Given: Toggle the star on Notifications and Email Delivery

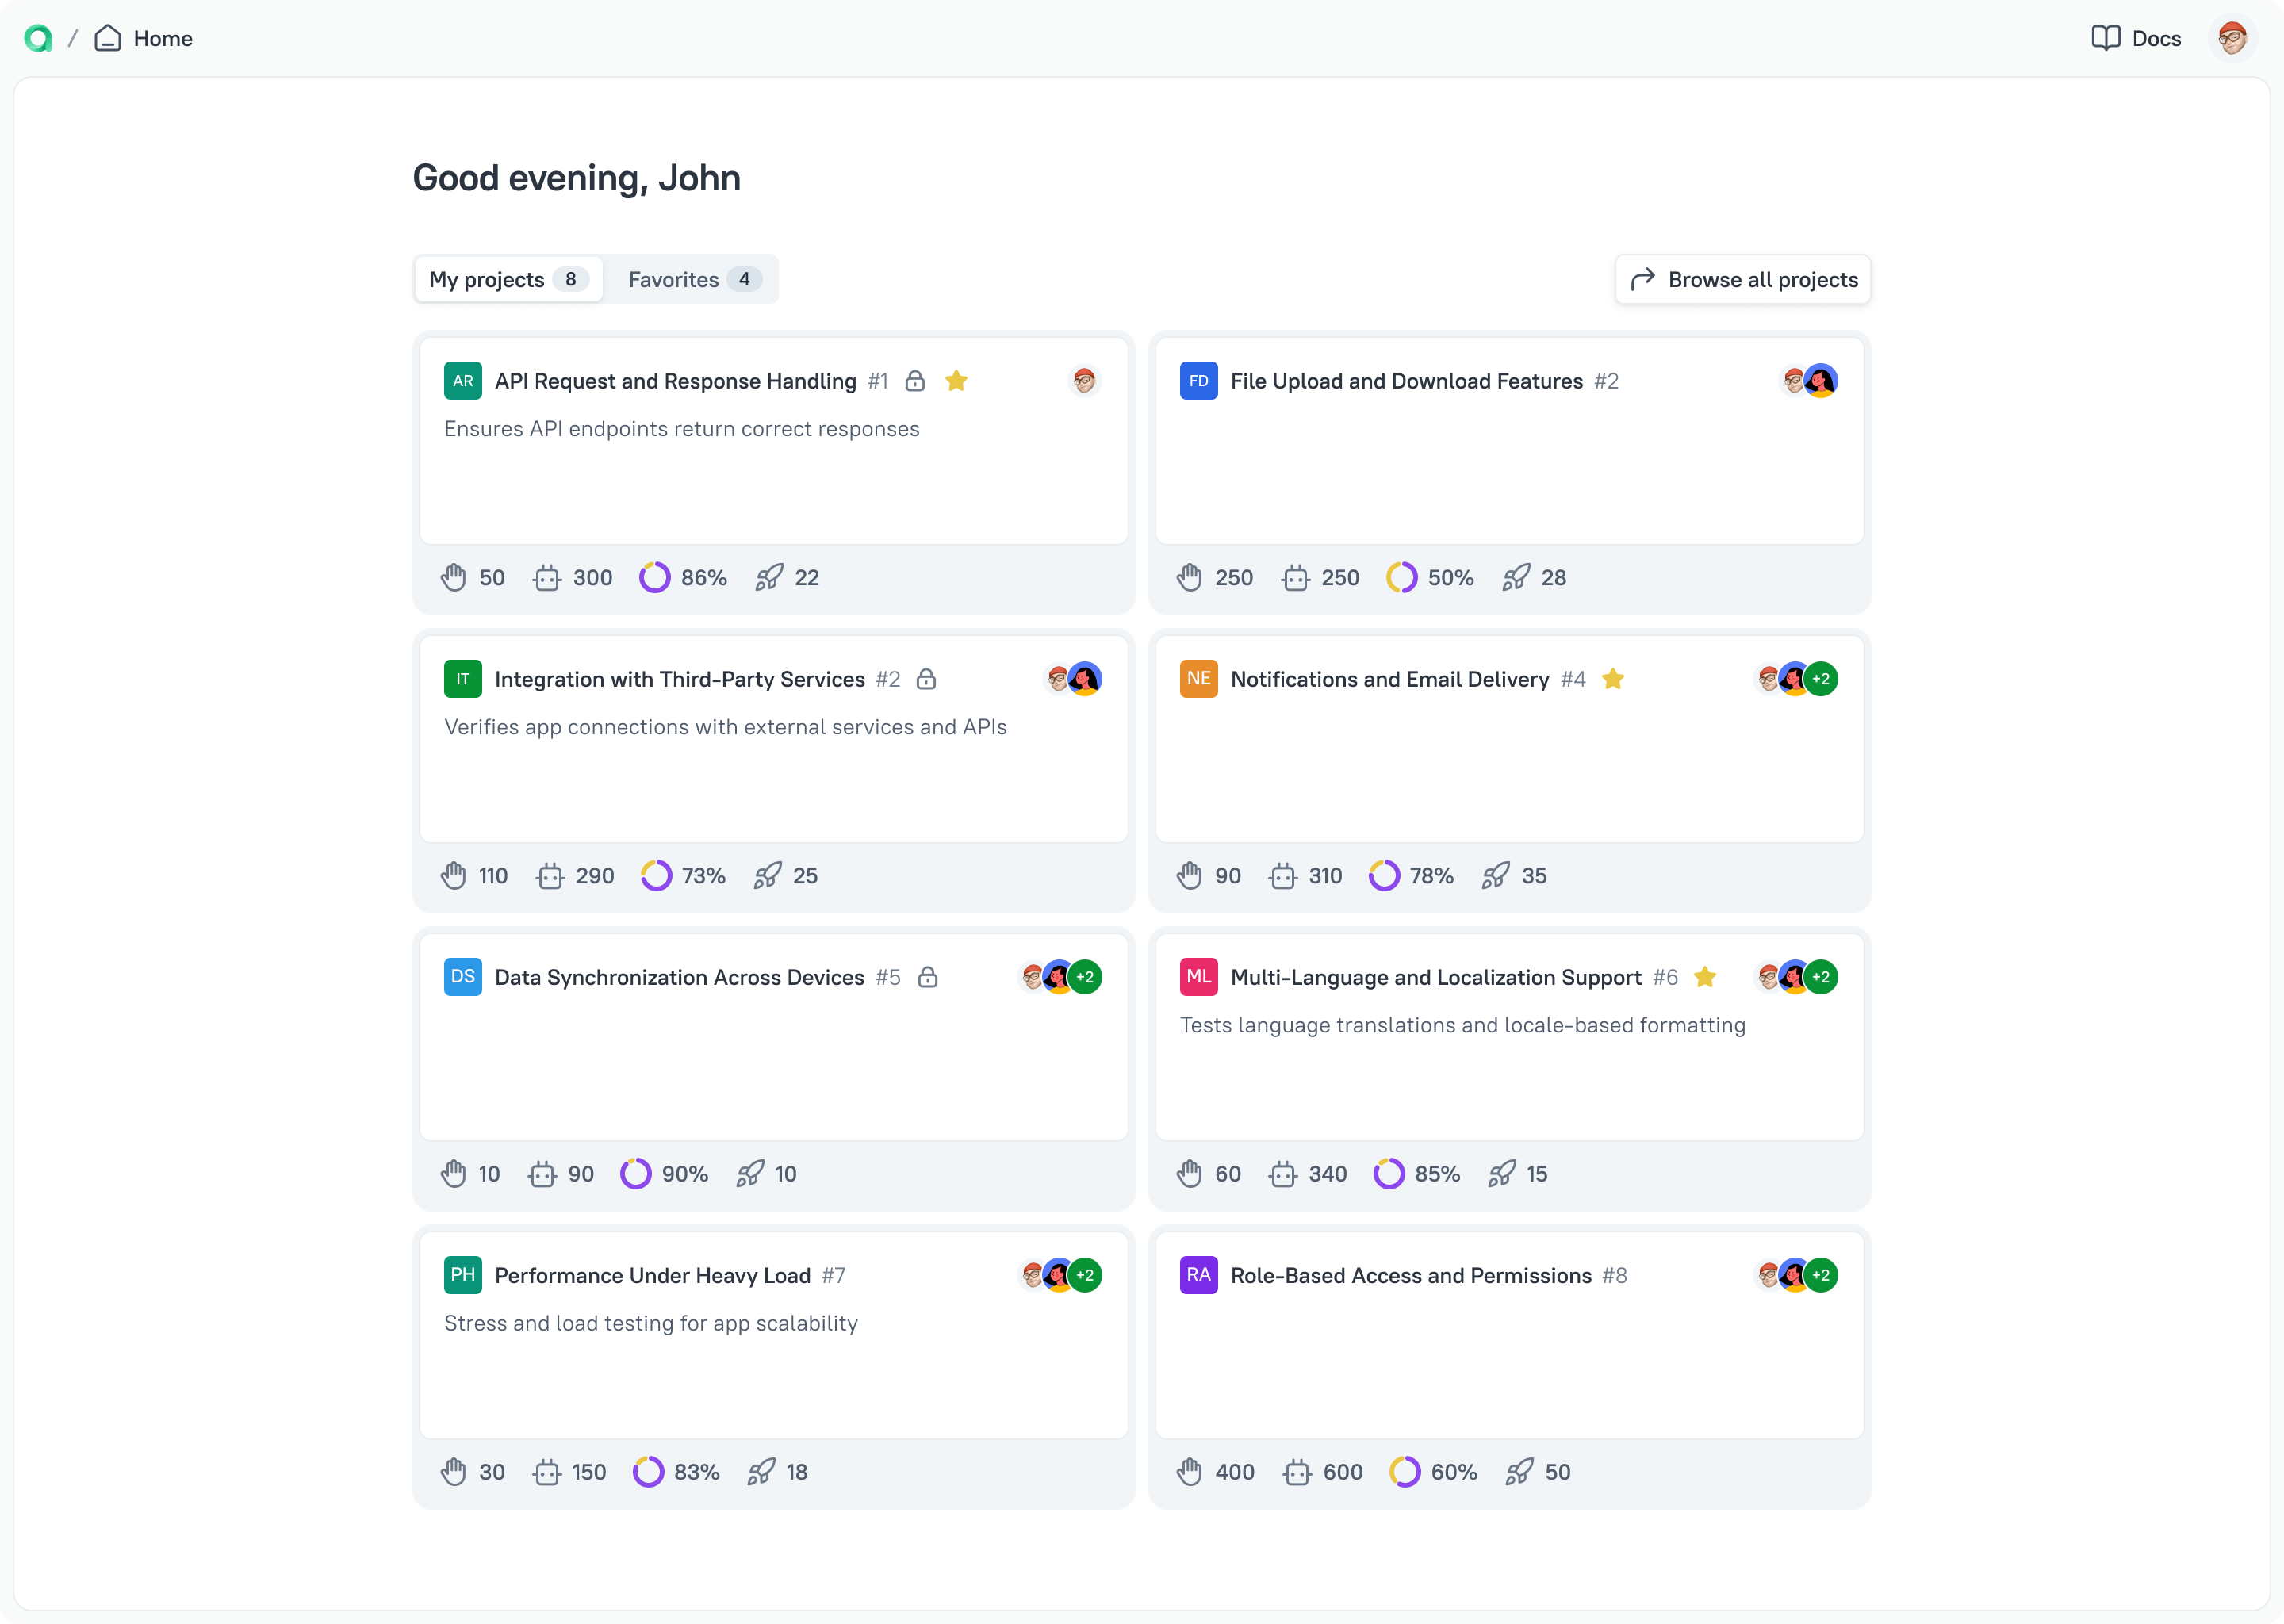Looking at the screenshot, I should click(1613, 678).
